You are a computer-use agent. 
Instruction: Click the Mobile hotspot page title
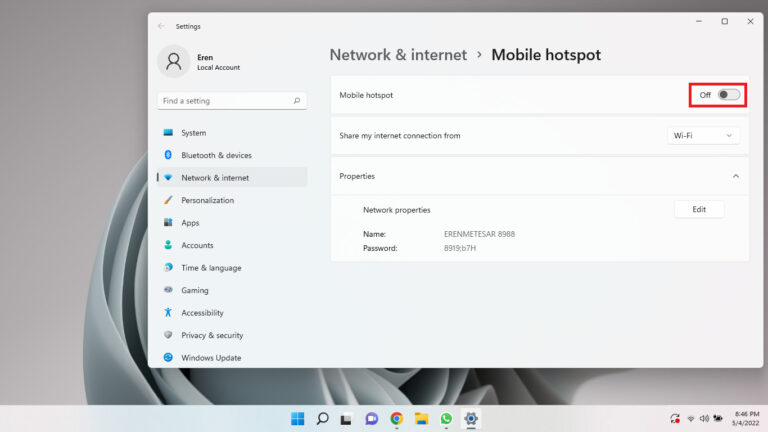point(546,55)
